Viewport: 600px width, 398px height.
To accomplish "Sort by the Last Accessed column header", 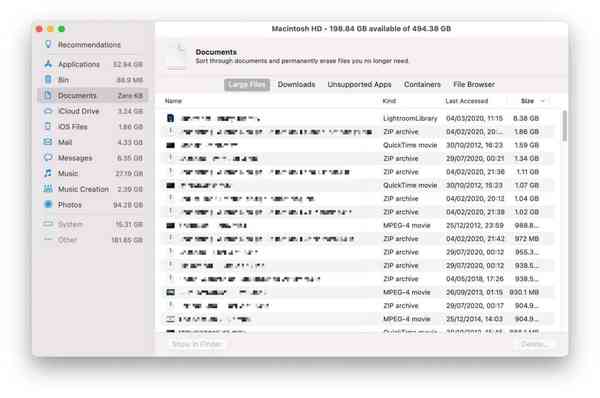I will (466, 101).
